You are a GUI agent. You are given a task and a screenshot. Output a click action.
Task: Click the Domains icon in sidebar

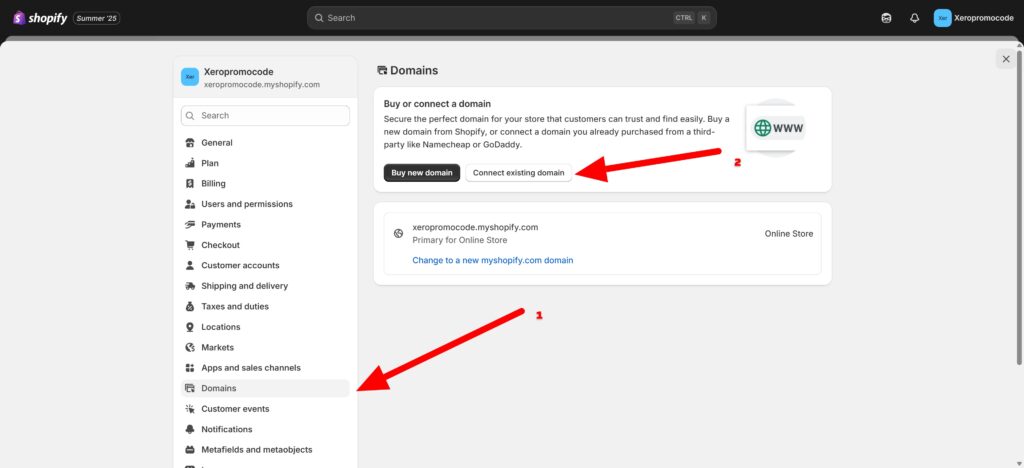coord(190,388)
